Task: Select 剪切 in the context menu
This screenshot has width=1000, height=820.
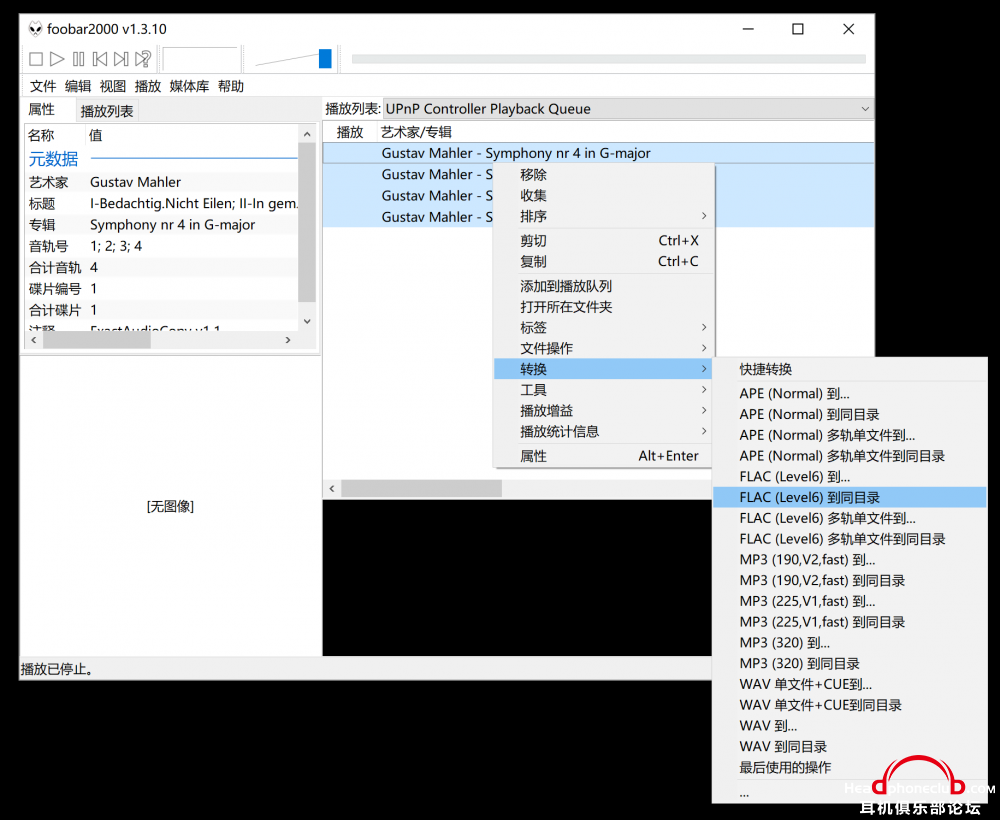Action: tap(603, 241)
